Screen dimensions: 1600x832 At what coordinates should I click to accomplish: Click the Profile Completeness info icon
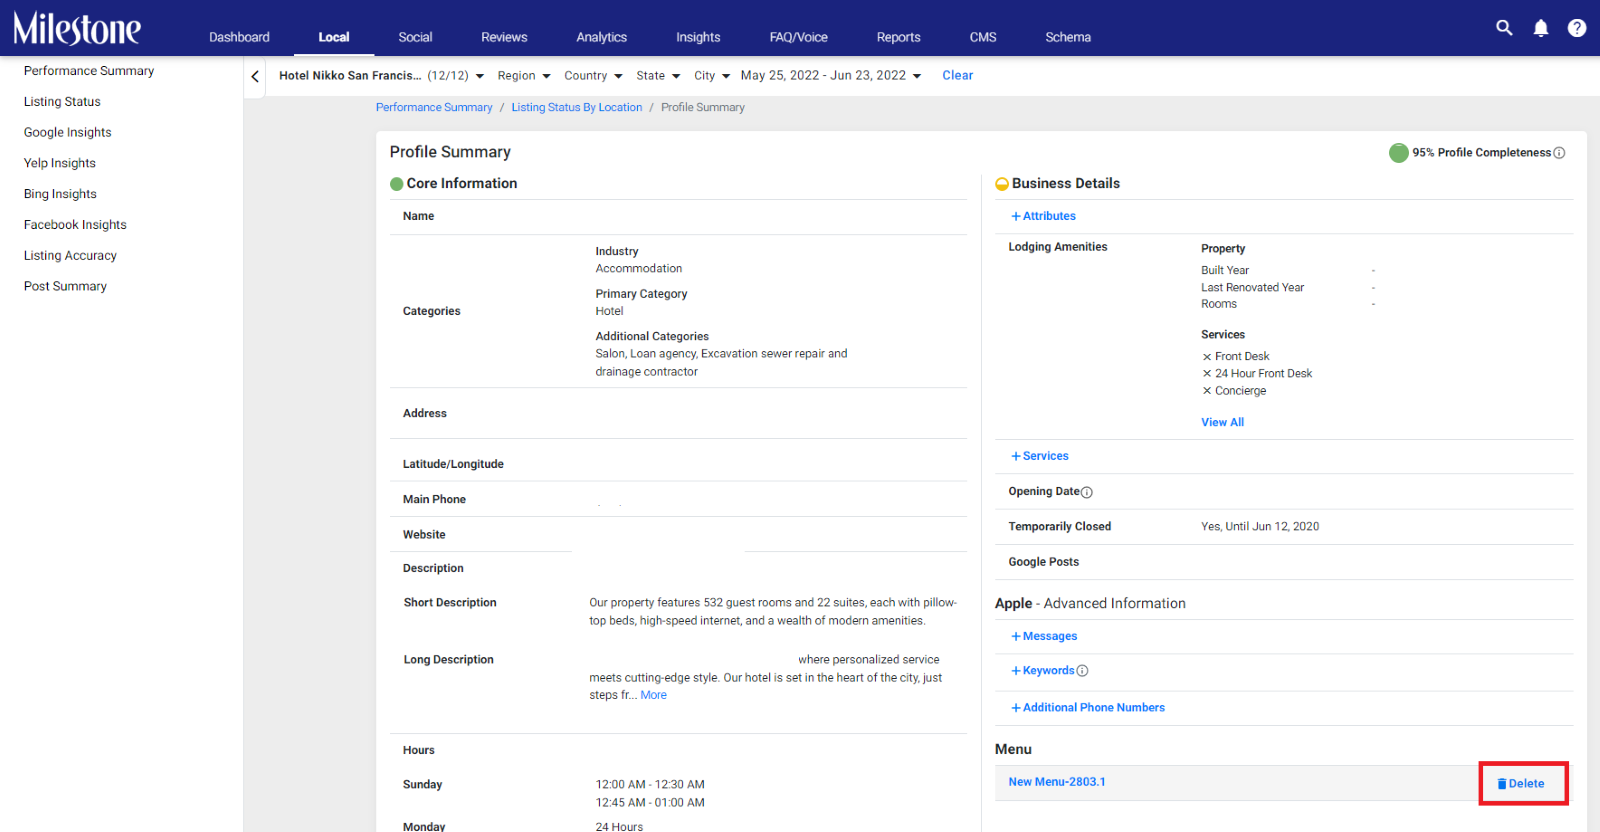point(1559,153)
